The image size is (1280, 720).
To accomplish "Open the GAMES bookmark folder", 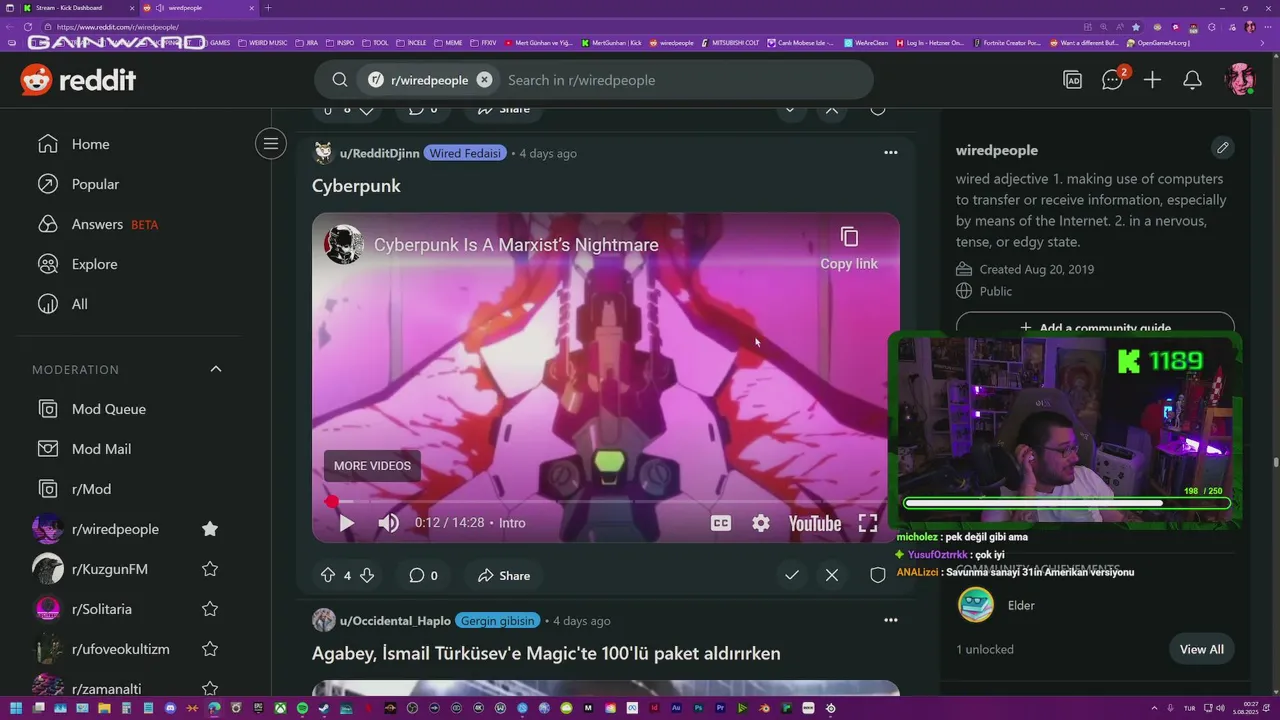I will click(214, 43).
